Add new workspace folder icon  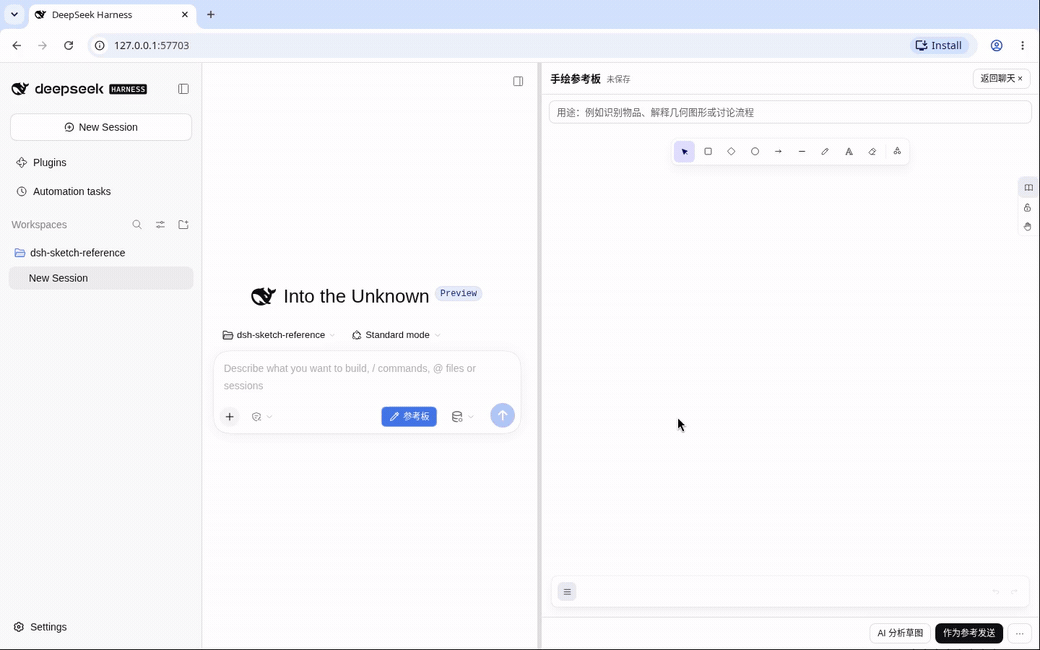(x=184, y=225)
